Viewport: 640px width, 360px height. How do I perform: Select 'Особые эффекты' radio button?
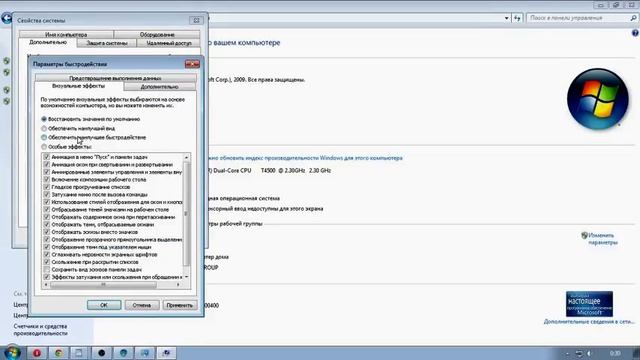coord(44,147)
